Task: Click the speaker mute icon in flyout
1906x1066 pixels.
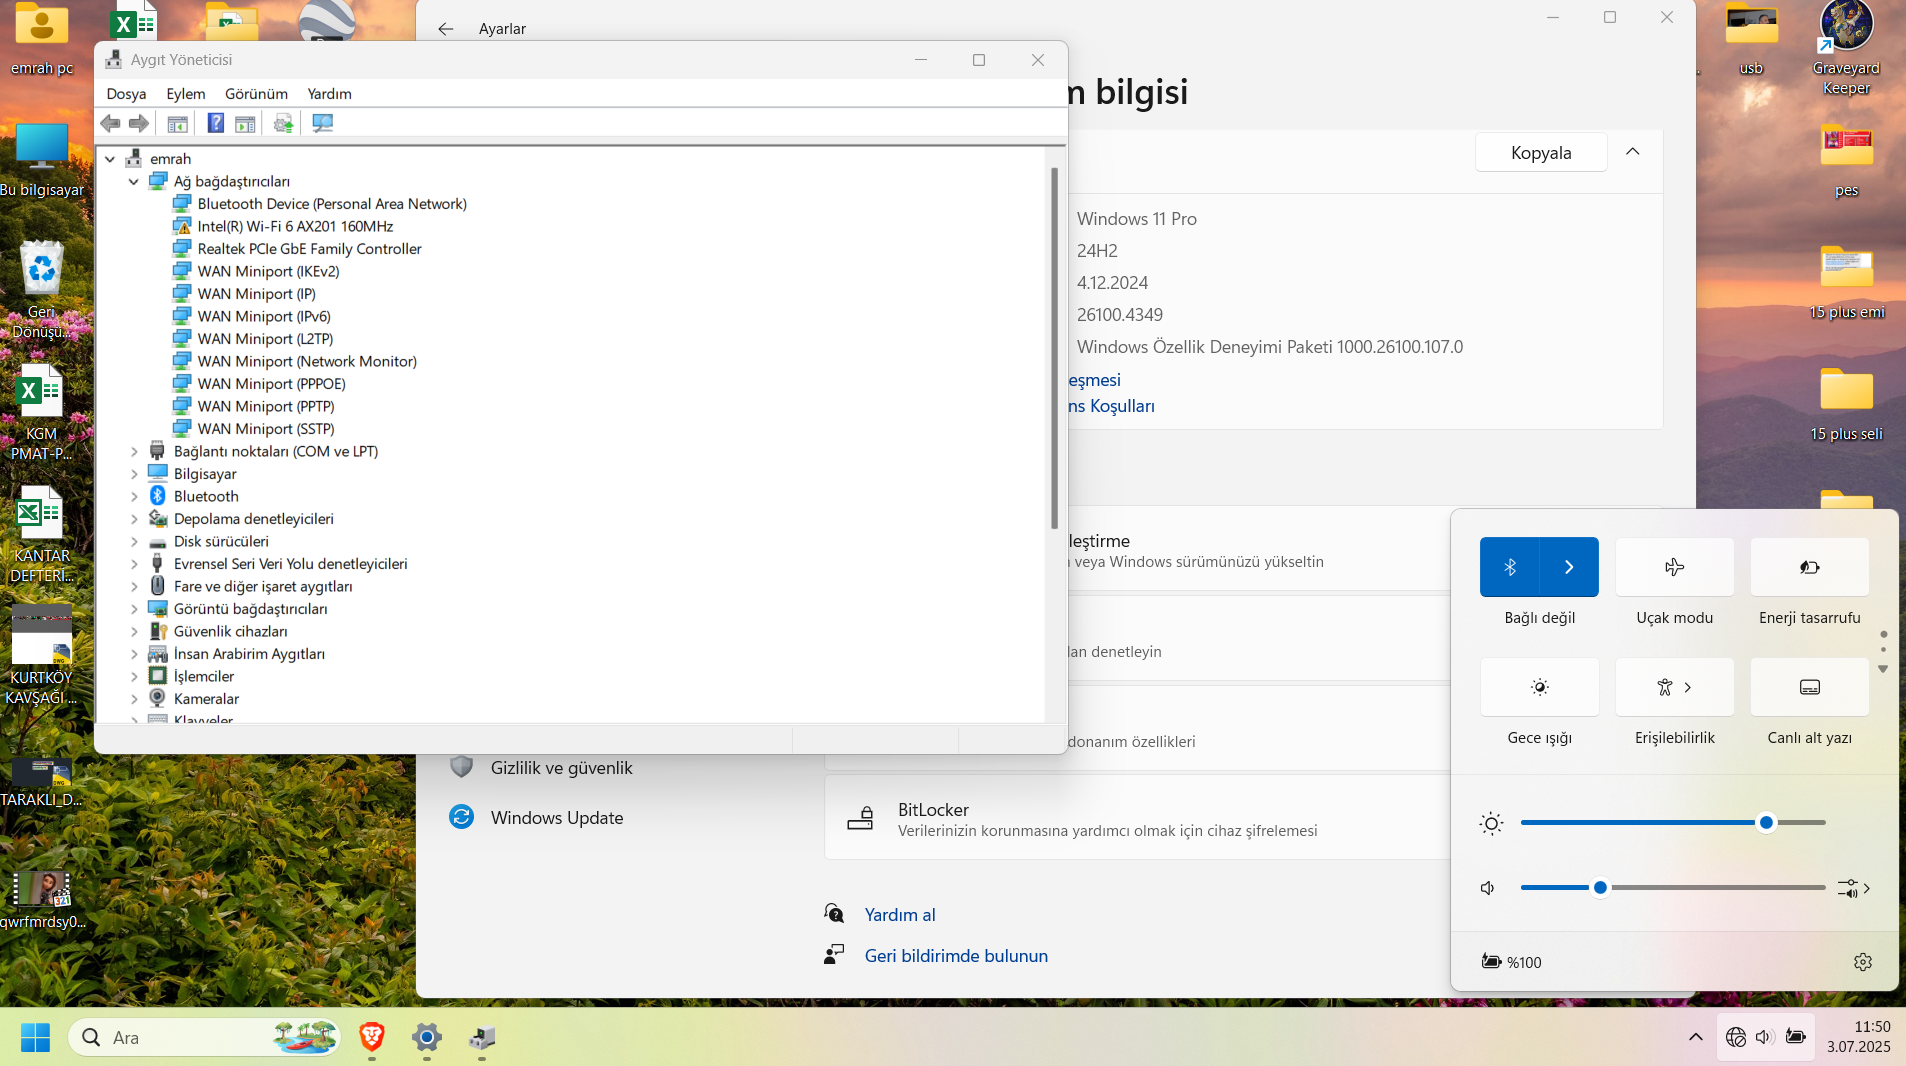Action: click(x=1488, y=888)
